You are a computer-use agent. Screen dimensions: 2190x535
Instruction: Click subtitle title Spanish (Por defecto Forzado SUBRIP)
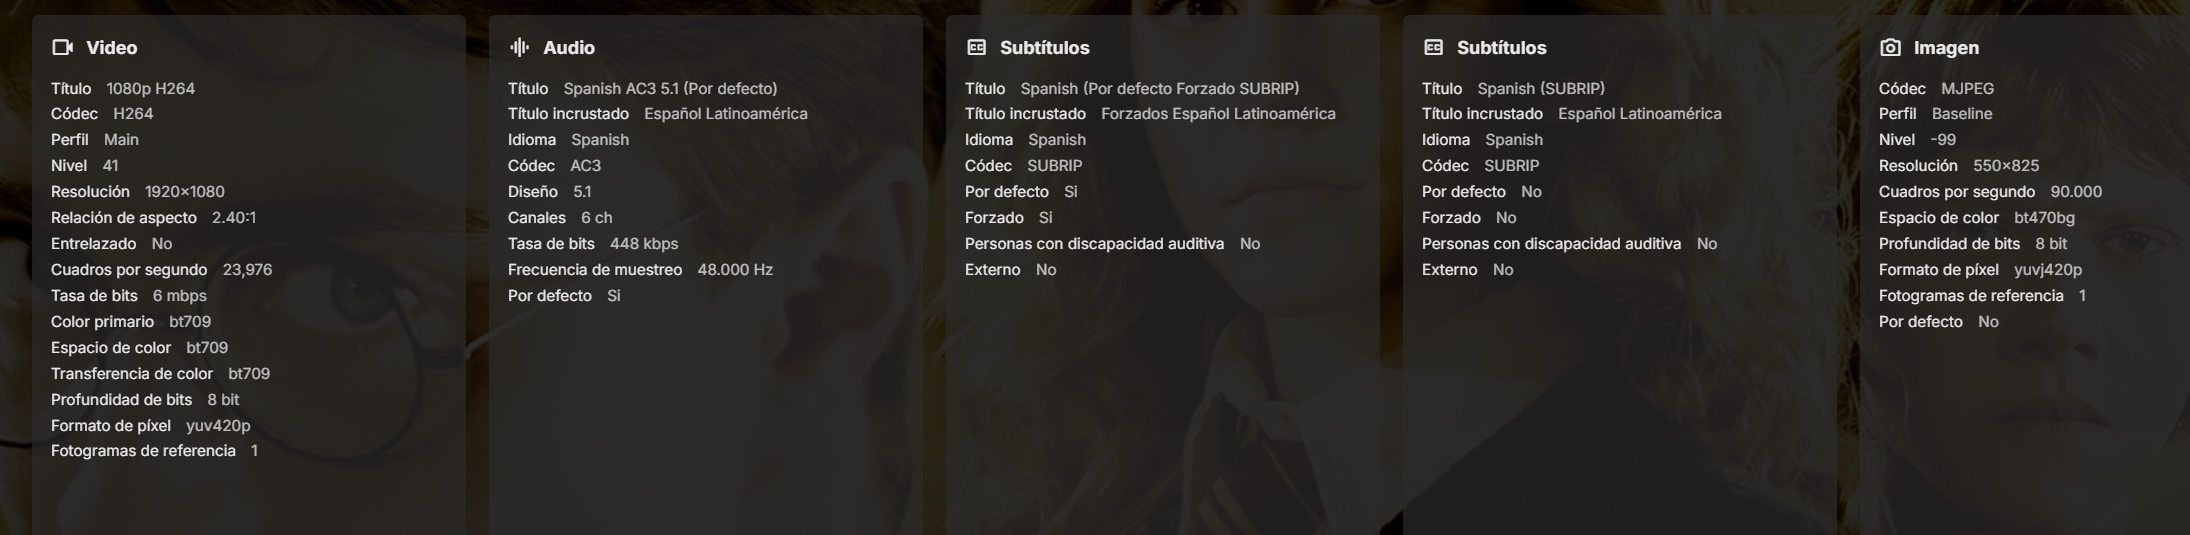pos(1159,89)
